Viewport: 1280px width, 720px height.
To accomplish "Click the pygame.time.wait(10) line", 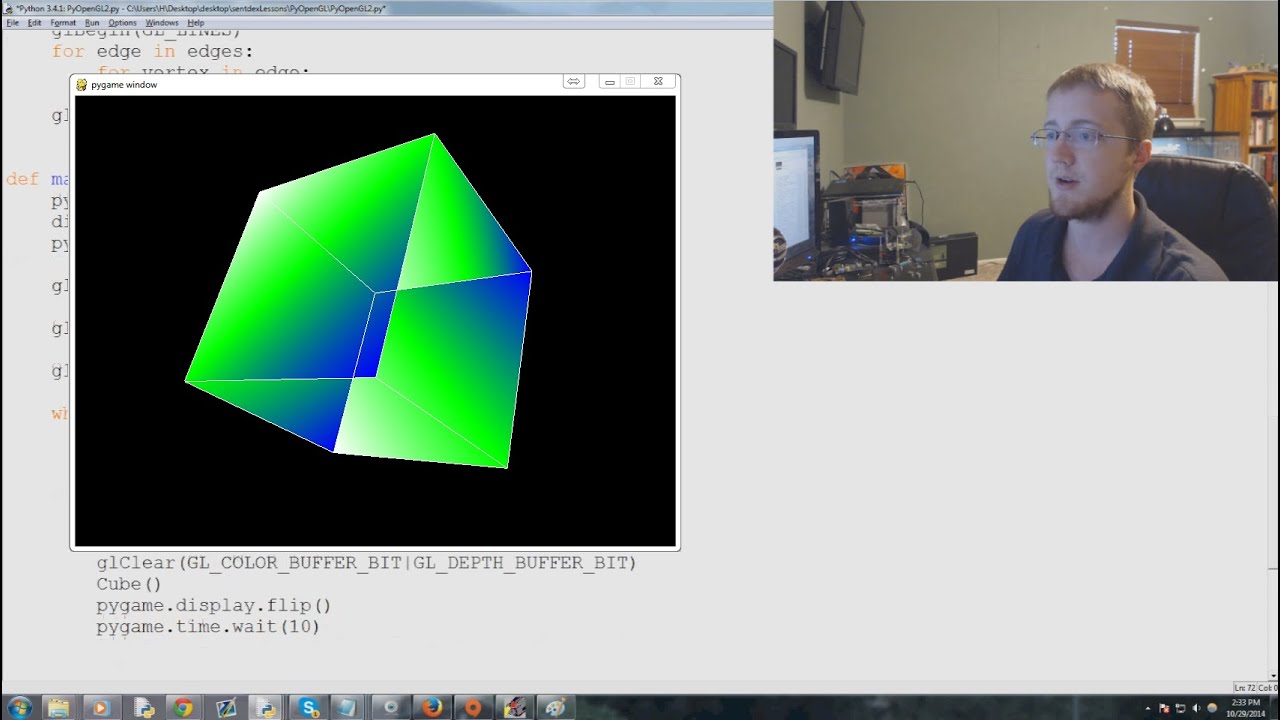I will coord(207,627).
